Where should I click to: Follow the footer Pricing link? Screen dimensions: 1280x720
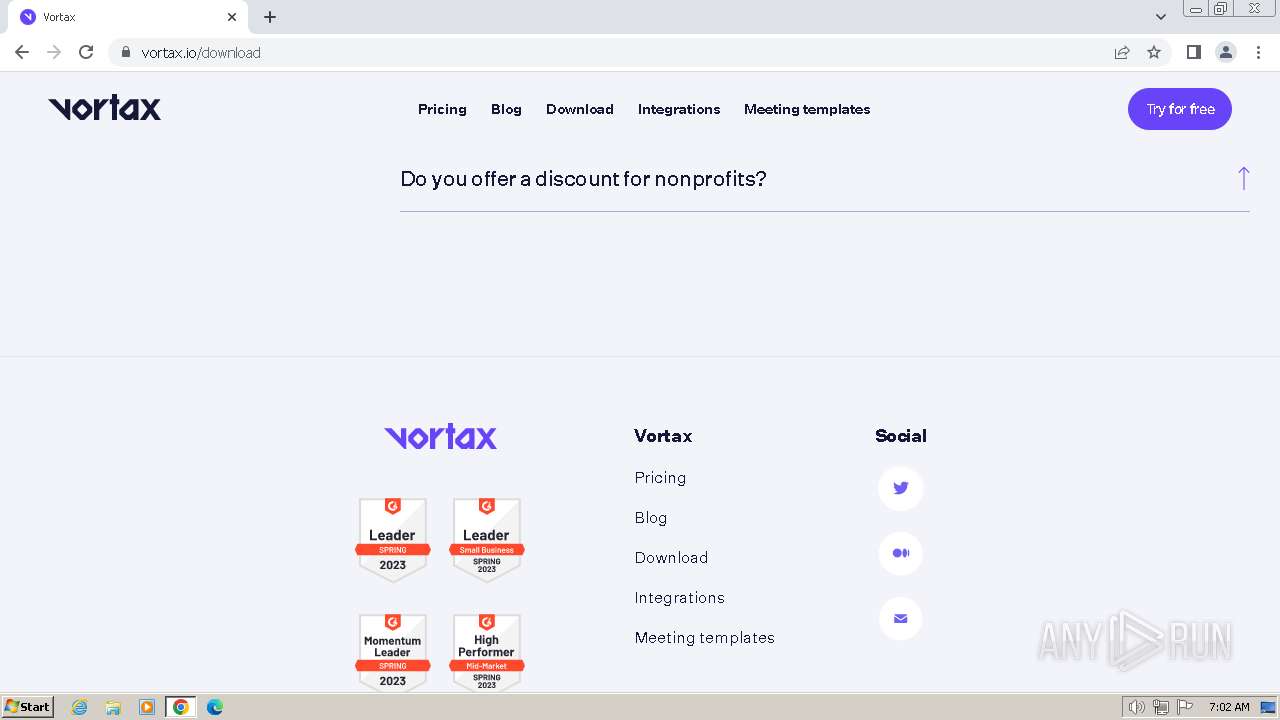660,478
